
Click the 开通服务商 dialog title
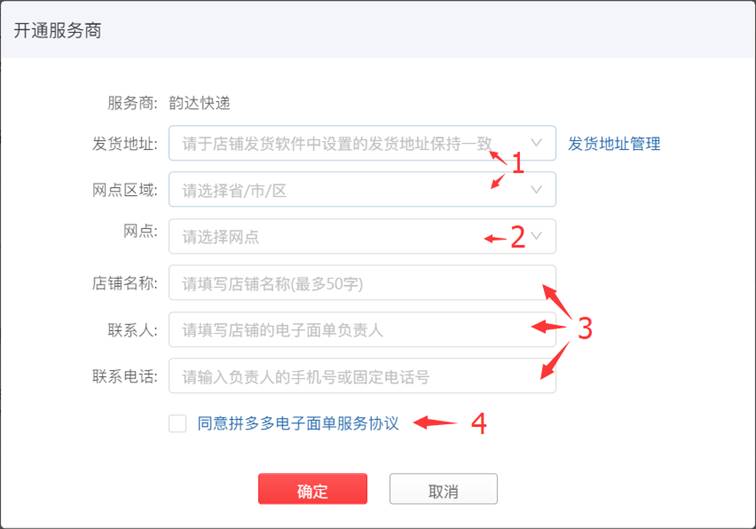click(57, 30)
